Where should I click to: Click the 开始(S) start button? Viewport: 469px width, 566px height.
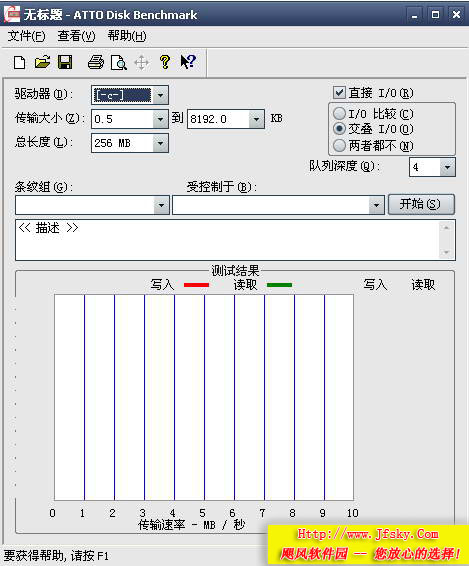click(x=421, y=205)
